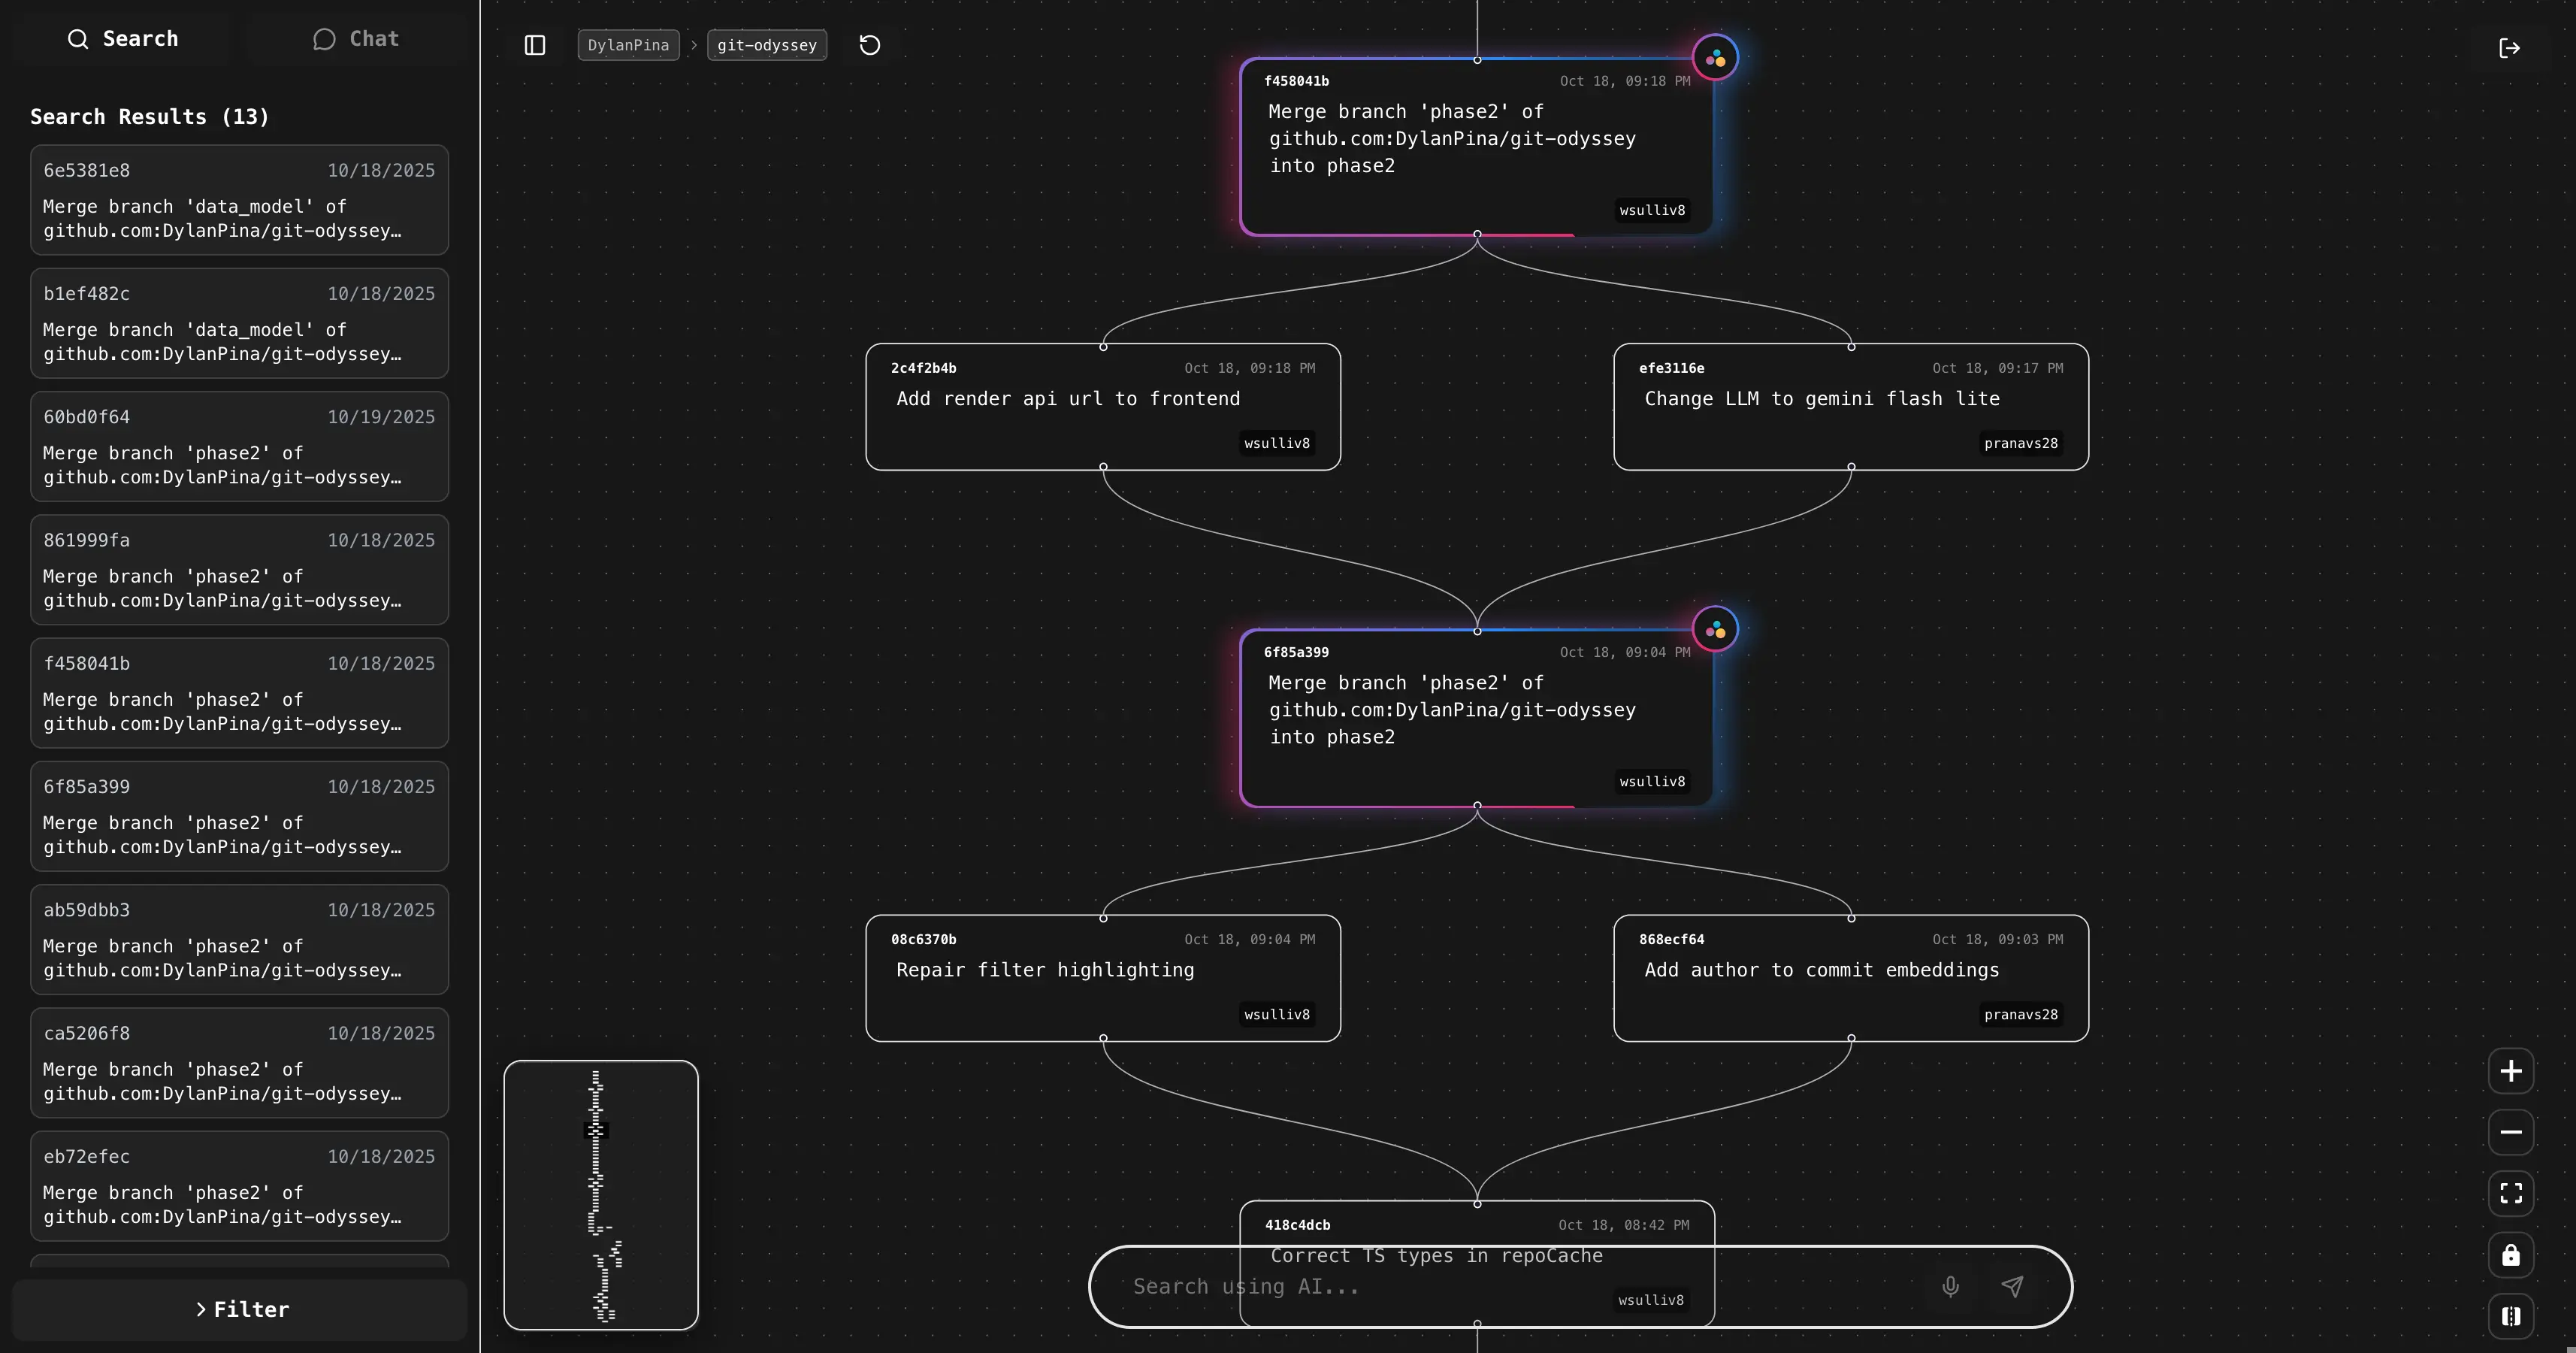The width and height of the screenshot is (2576, 1353).
Task: Switch to the Chat tab
Action: (356, 39)
